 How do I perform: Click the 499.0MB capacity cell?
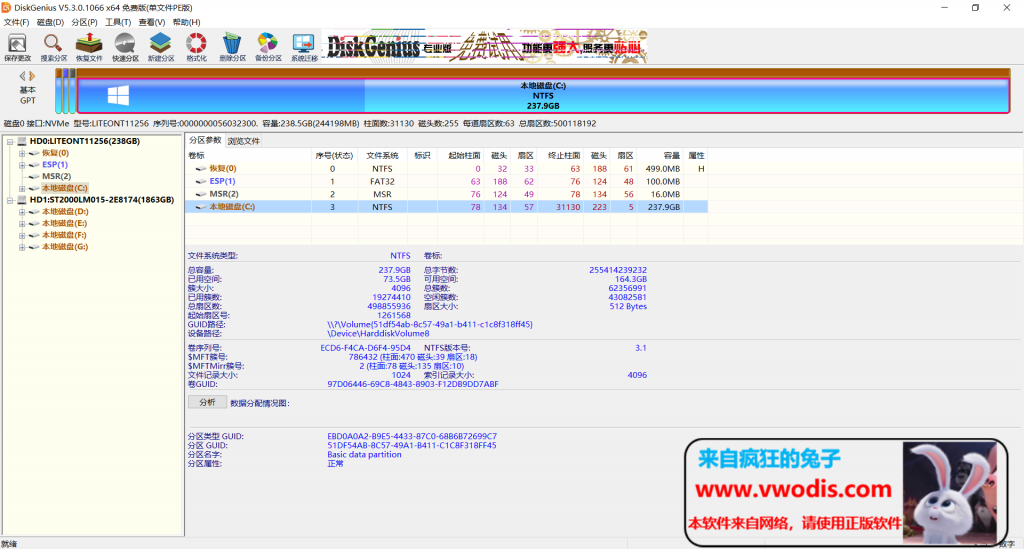click(x=663, y=168)
